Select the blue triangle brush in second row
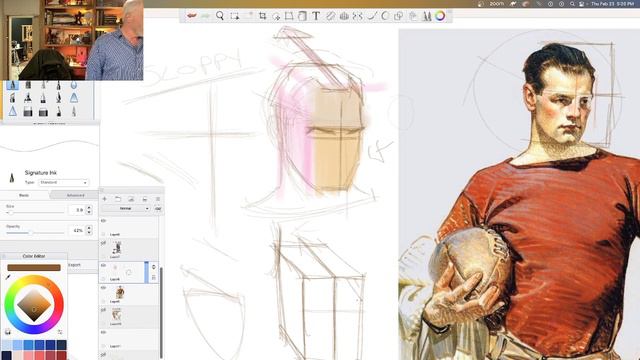Image resolution: width=640 pixels, height=360 pixels. click(x=73, y=98)
